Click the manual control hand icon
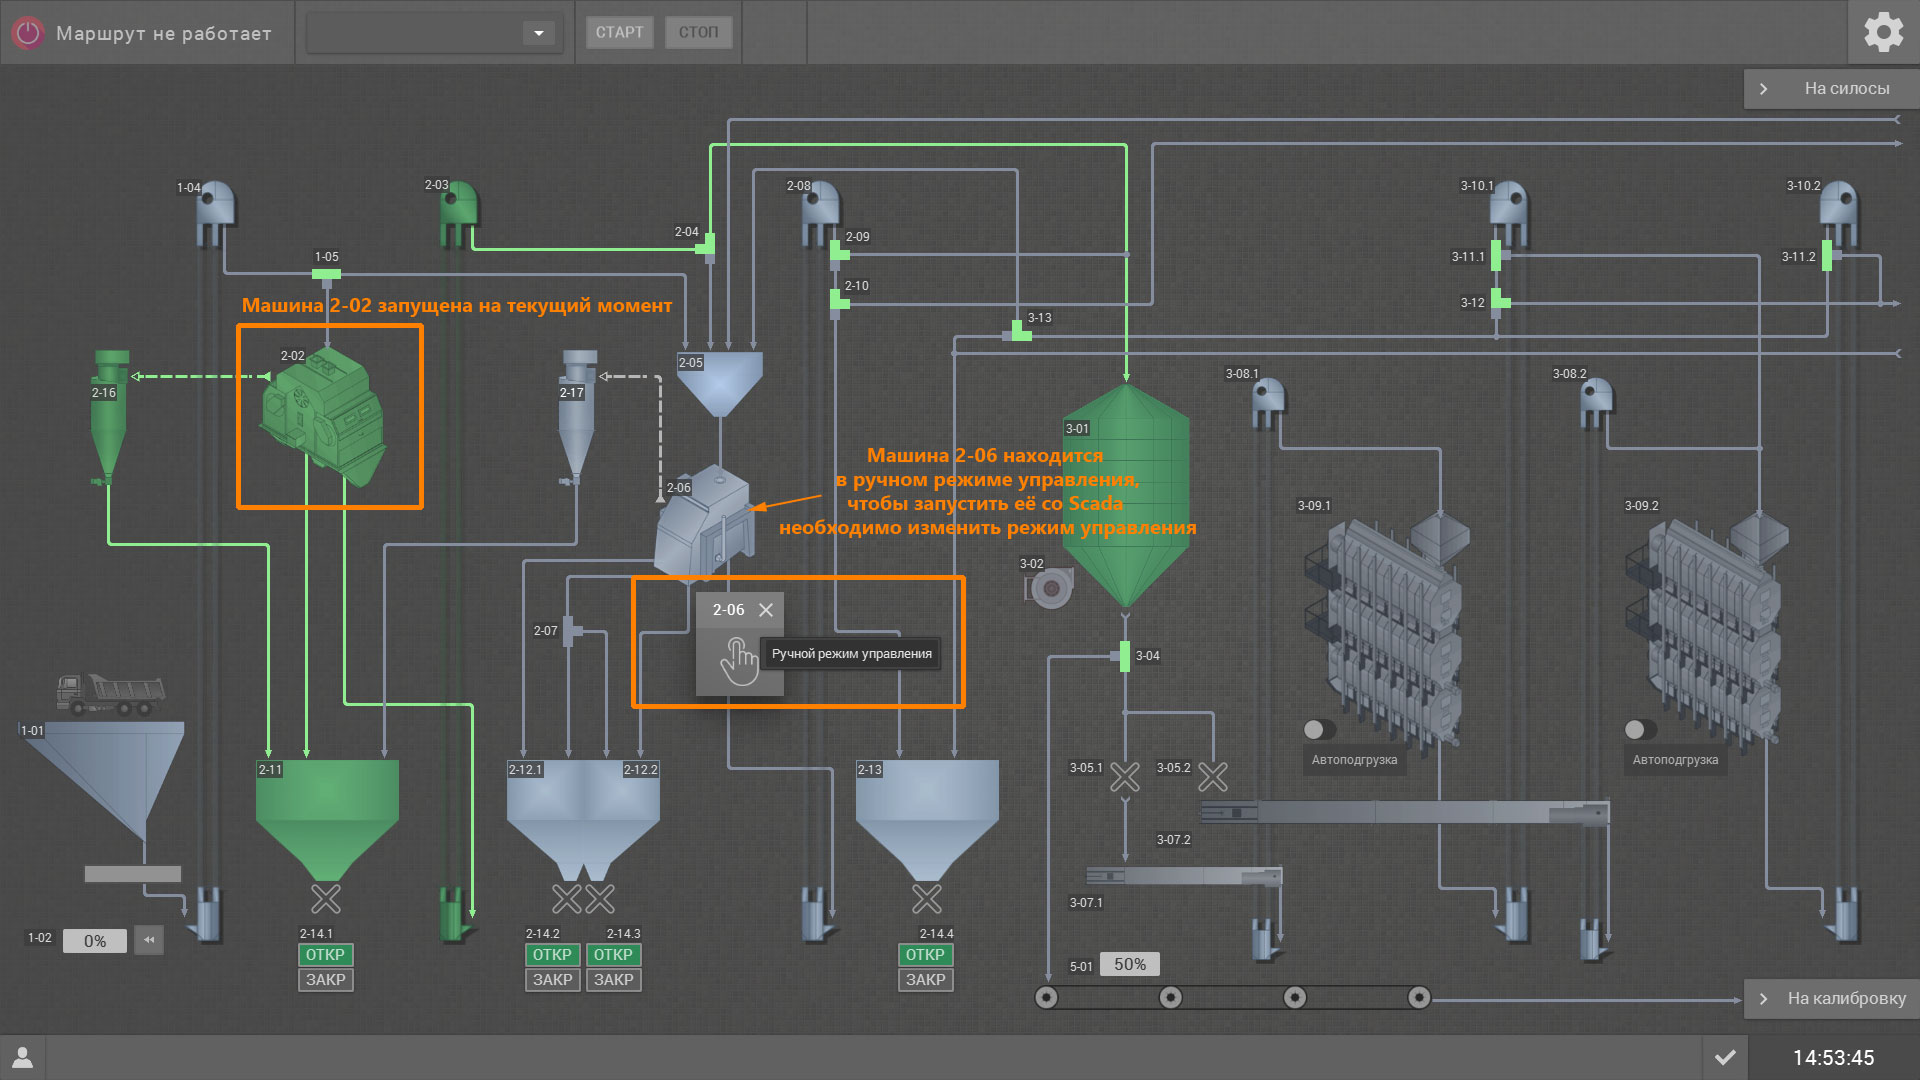This screenshot has width=1920, height=1080. (739, 661)
